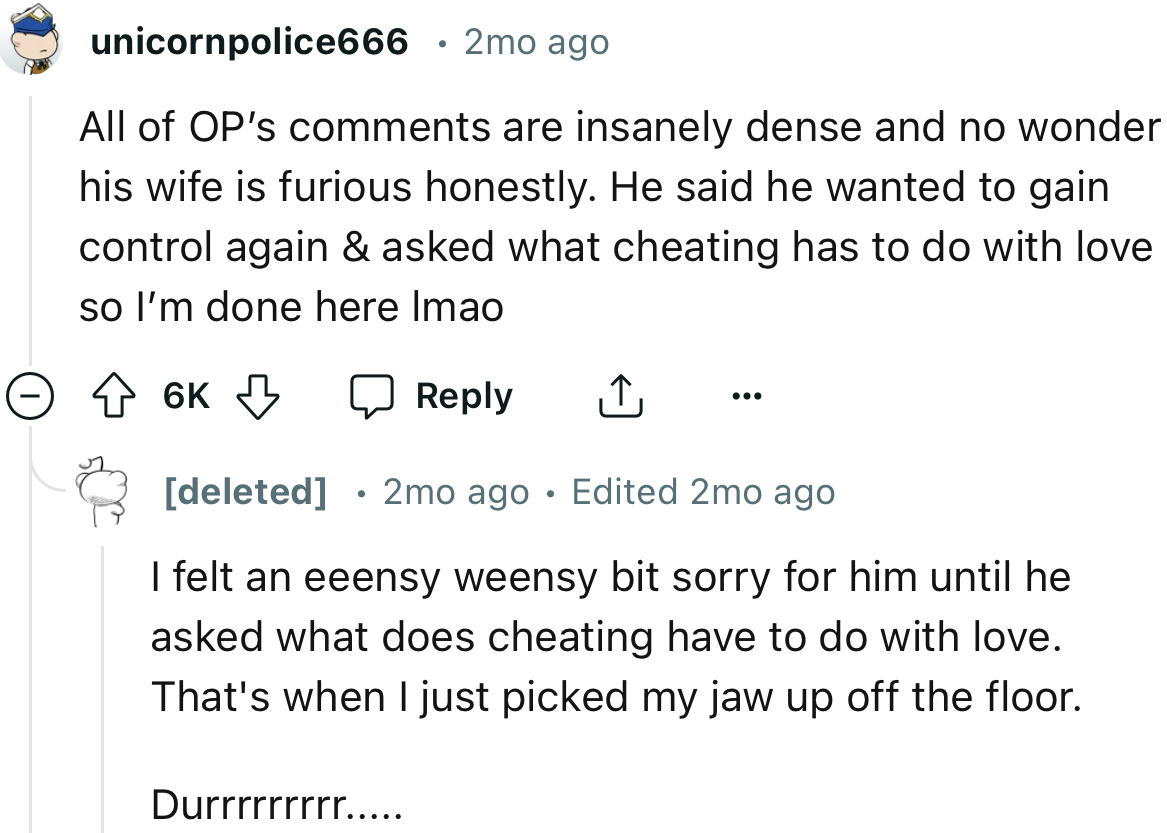Open unicornpolice666's profile via their username

tap(248, 41)
